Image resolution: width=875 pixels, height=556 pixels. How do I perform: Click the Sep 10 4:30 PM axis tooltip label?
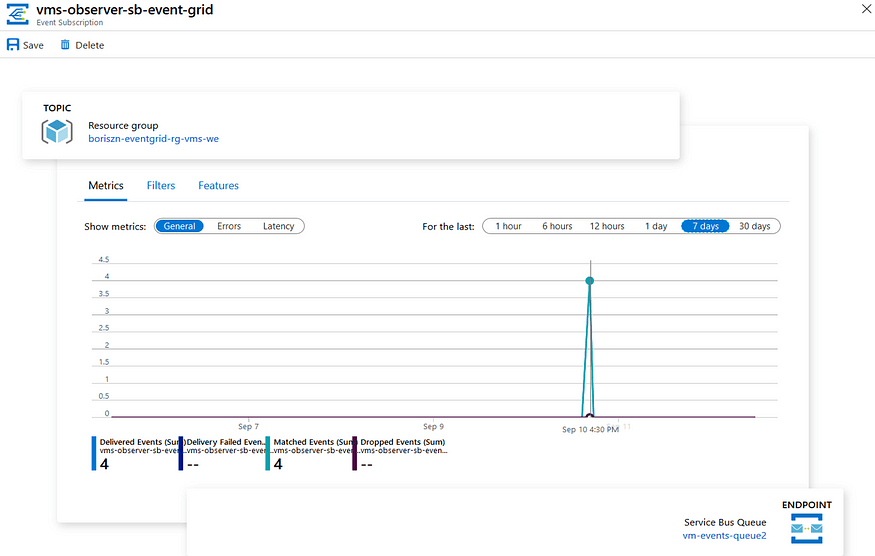(590, 429)
